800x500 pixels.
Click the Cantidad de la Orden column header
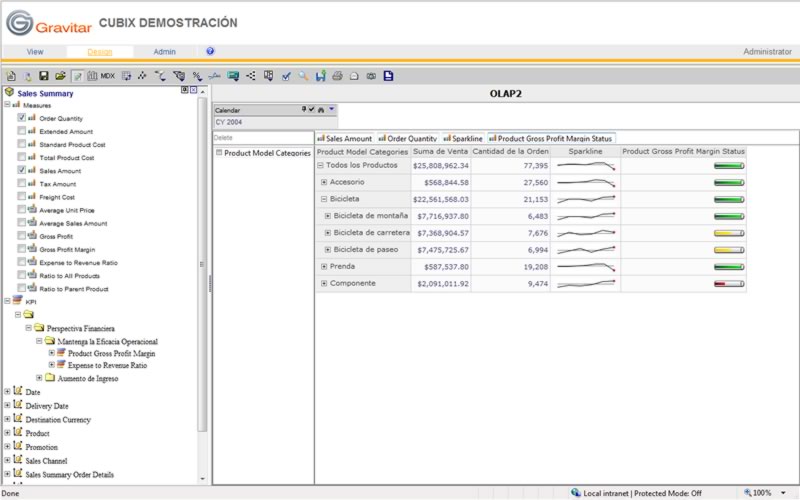(x=510, y=152)
